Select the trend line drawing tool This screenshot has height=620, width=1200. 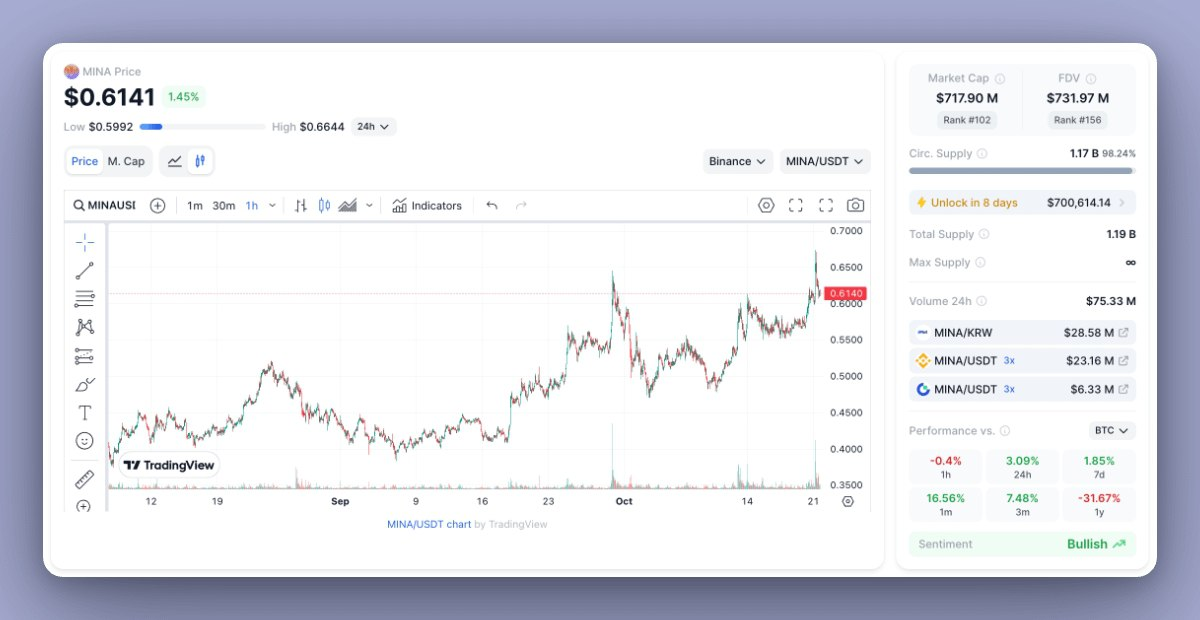click(85, 270)
